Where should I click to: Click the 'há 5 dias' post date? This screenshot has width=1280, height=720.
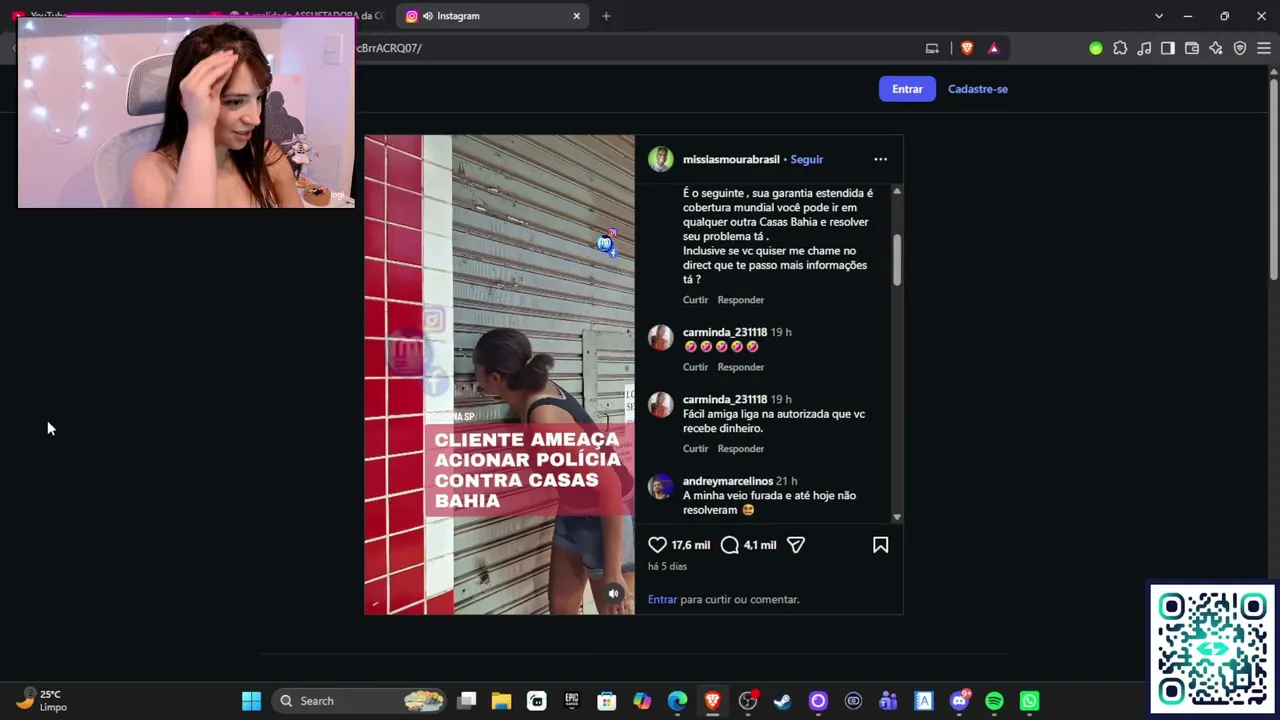[x=667, y=566]
